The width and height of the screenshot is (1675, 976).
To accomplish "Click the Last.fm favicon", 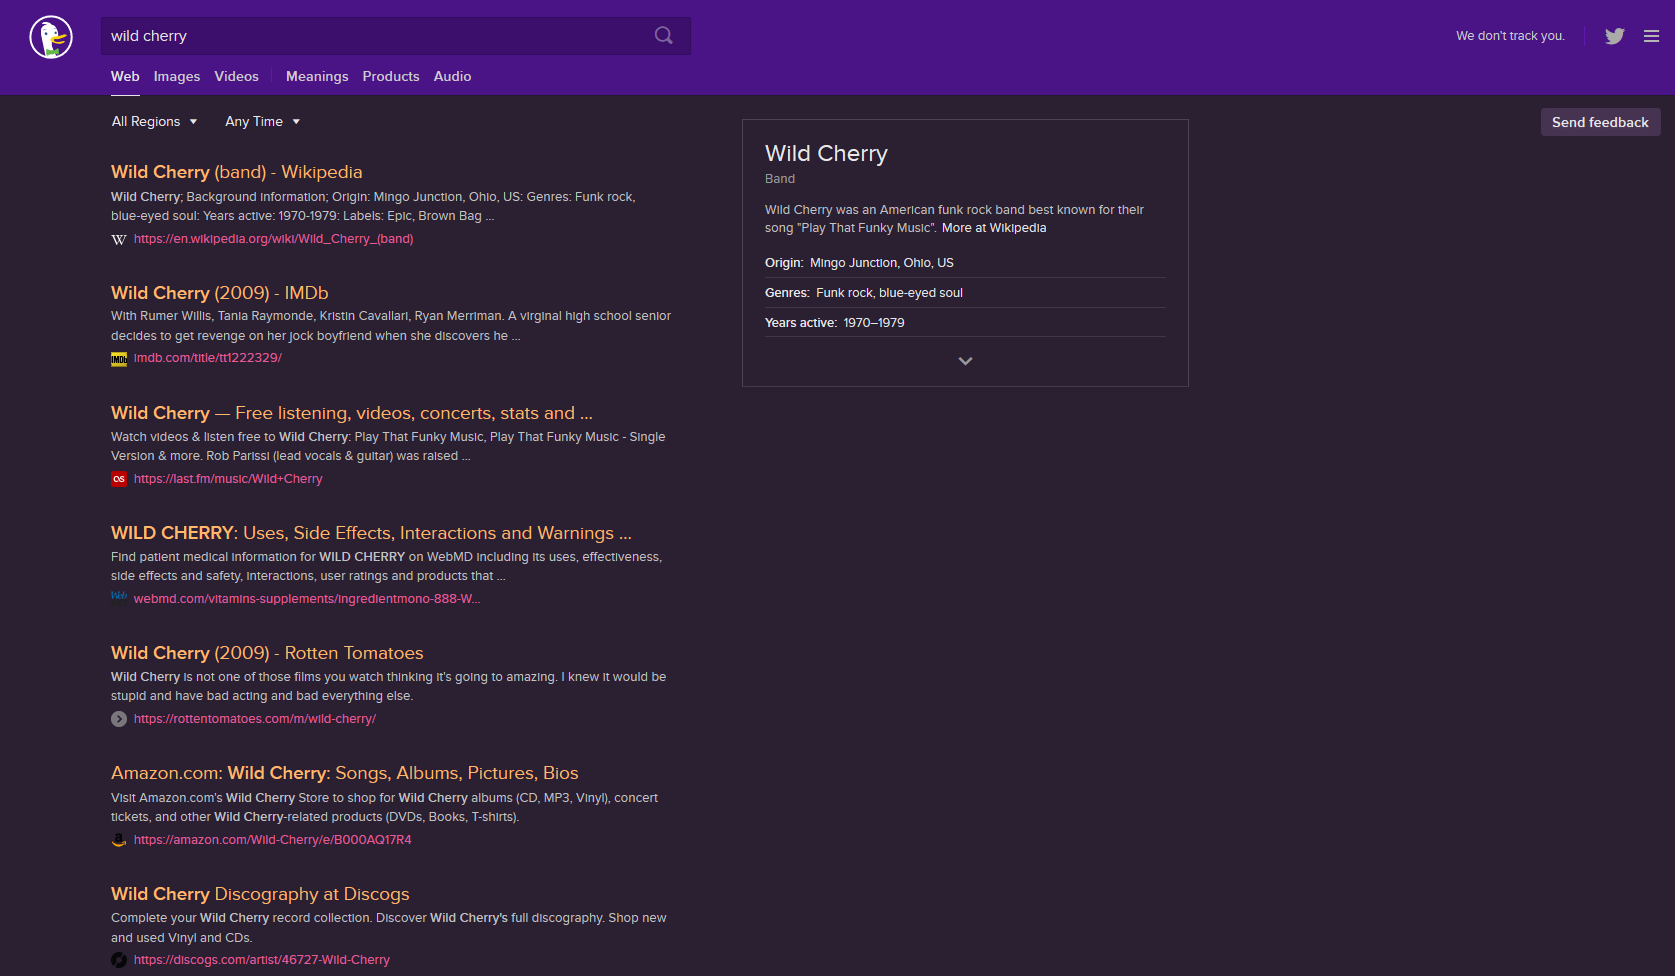I will coord(119,479).
